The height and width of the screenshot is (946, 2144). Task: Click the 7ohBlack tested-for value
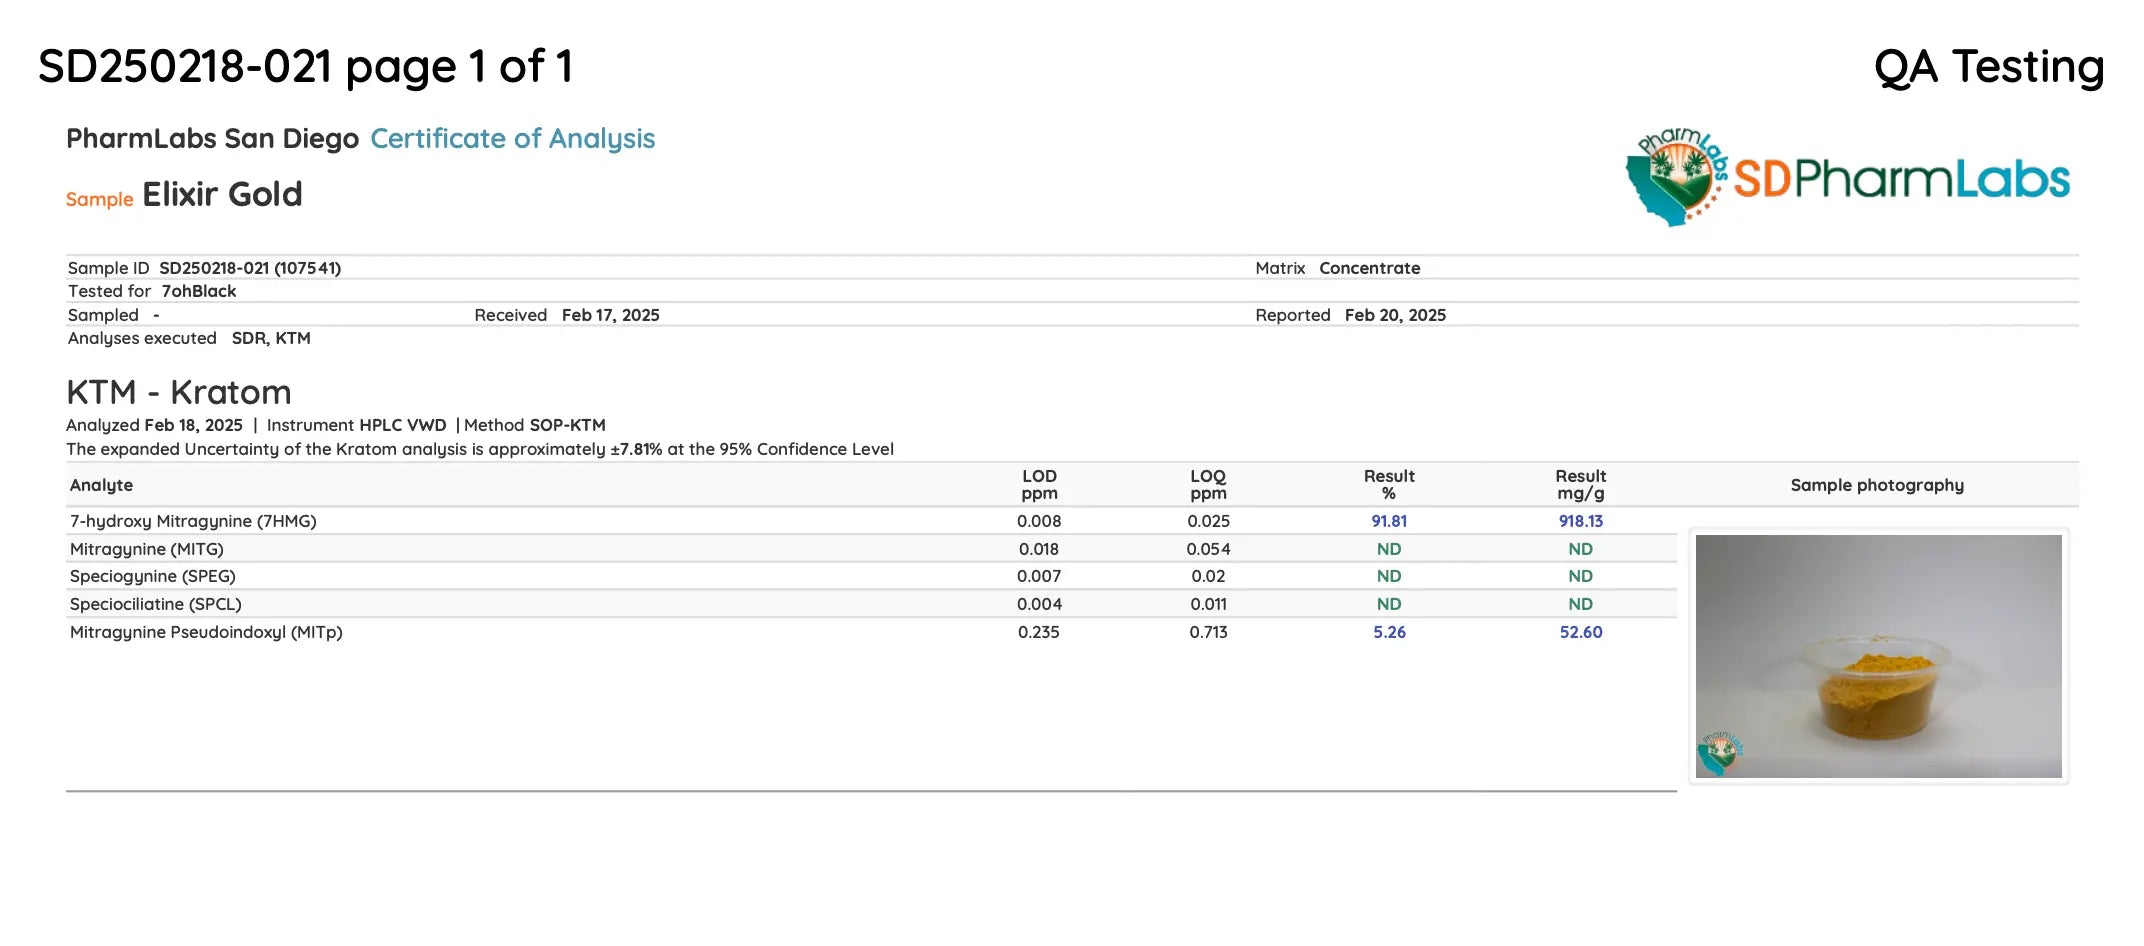click(199, 291)
